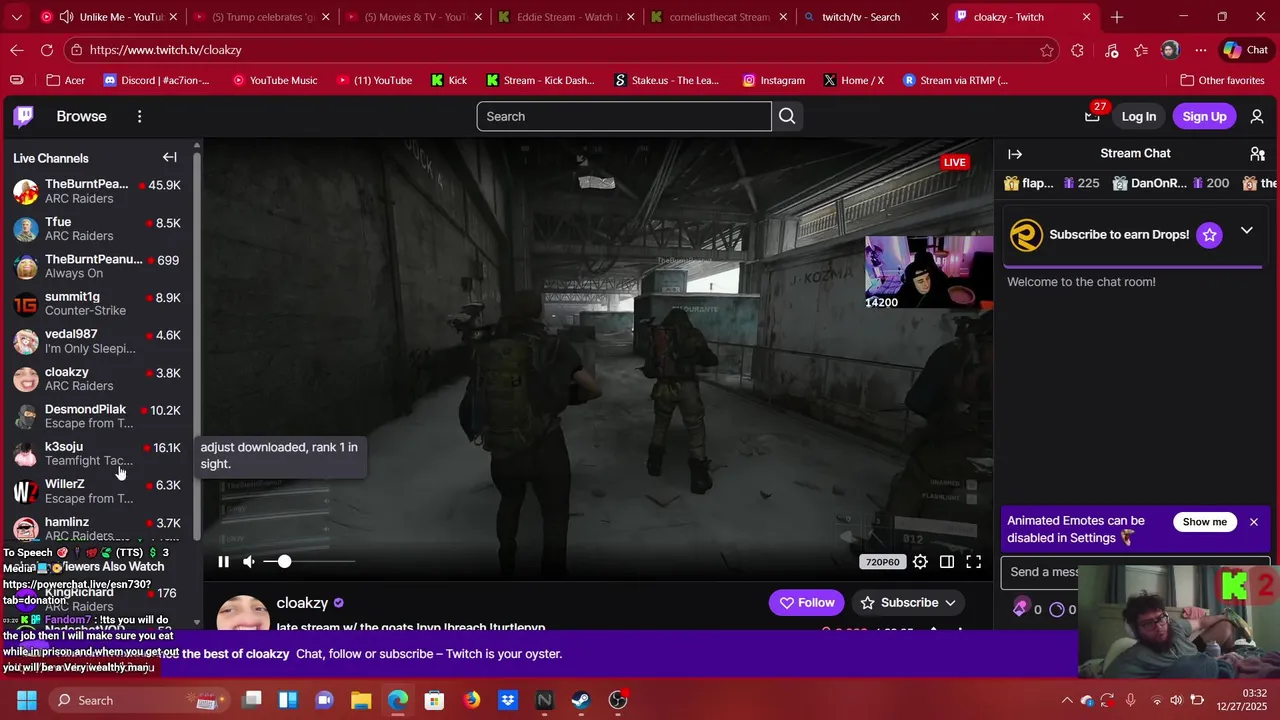Open the three-dot more menu next to Browse
This screenshot has height=720, width=1280.
(140, 116)
